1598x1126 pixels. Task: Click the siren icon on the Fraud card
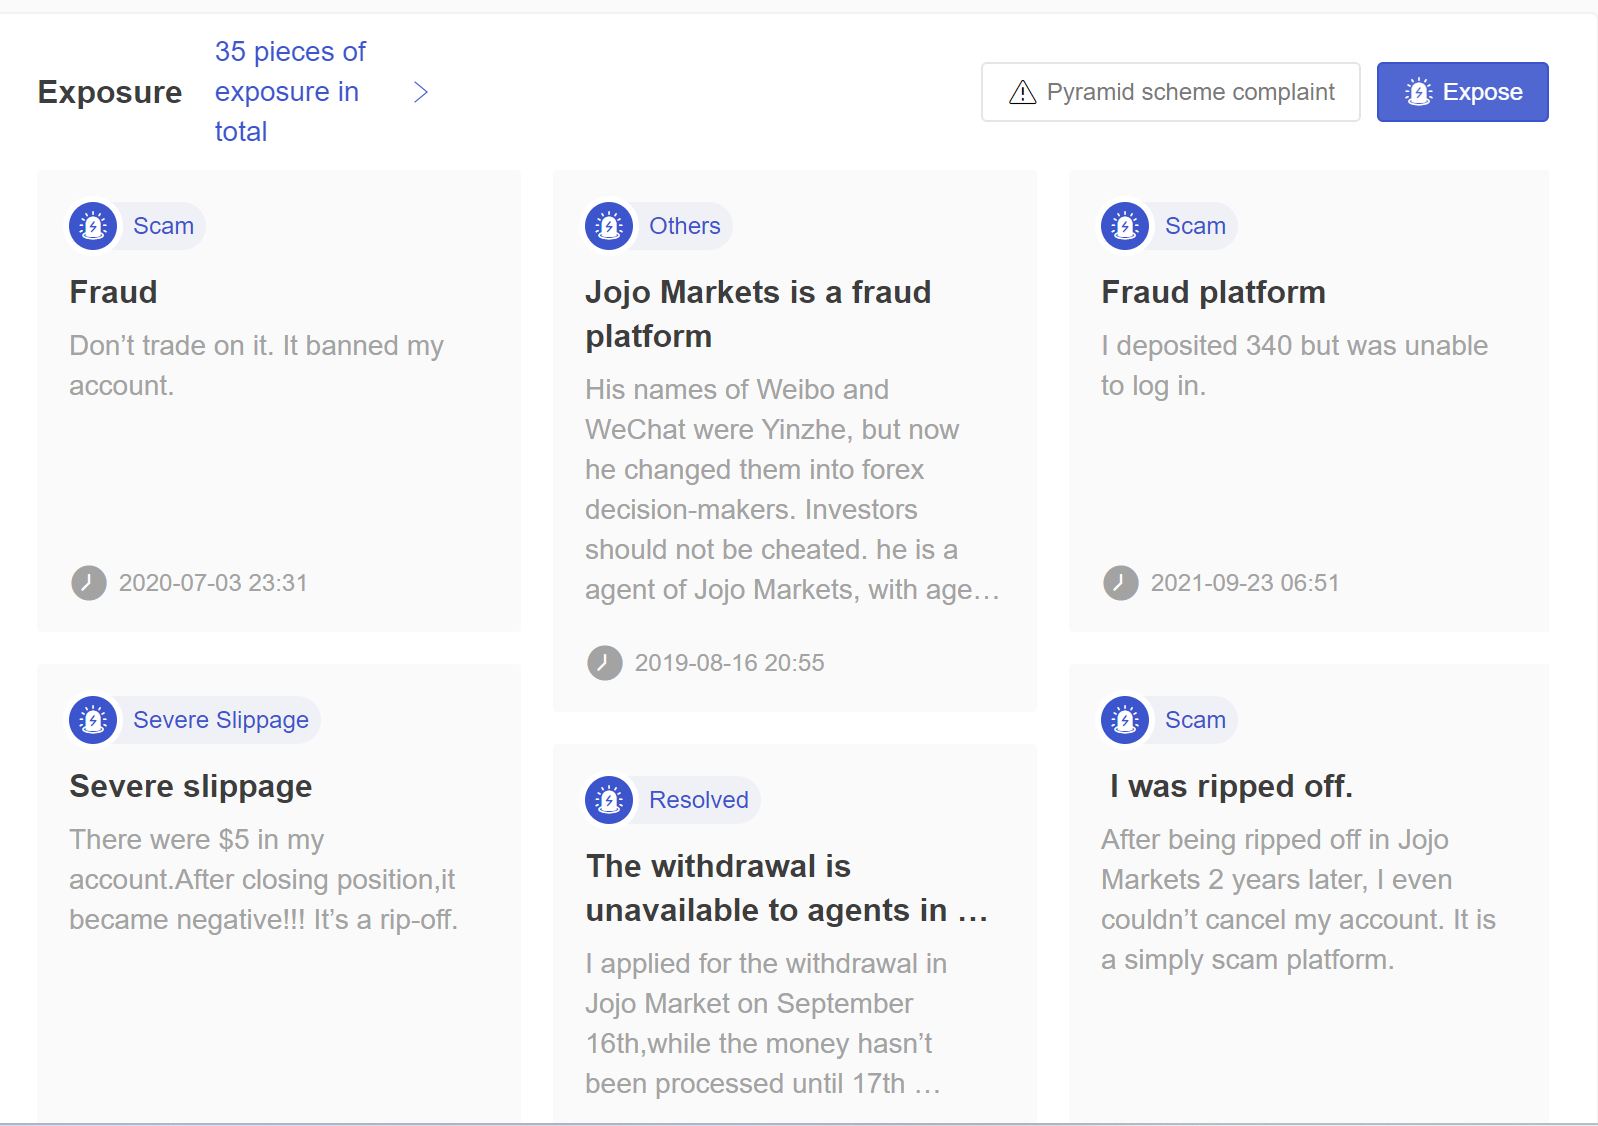pos(93,226)
